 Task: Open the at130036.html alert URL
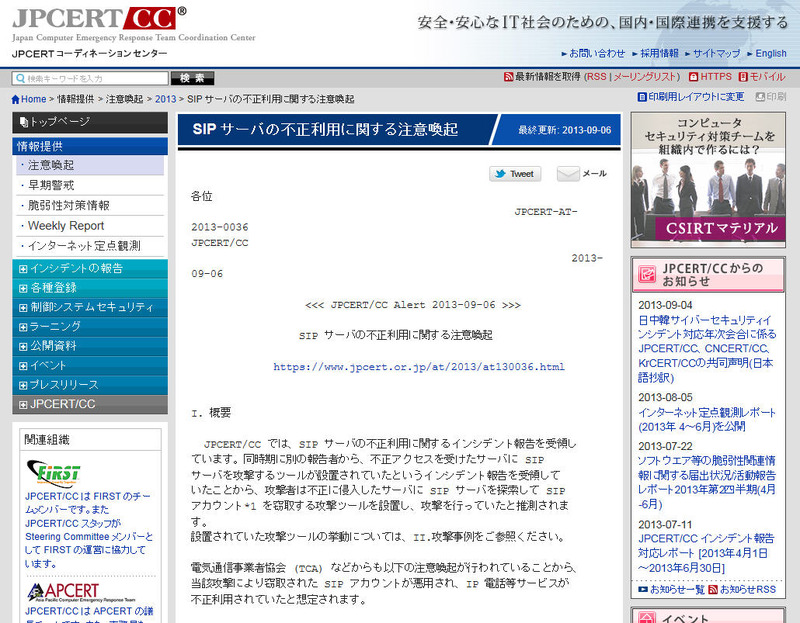point(419,367)
